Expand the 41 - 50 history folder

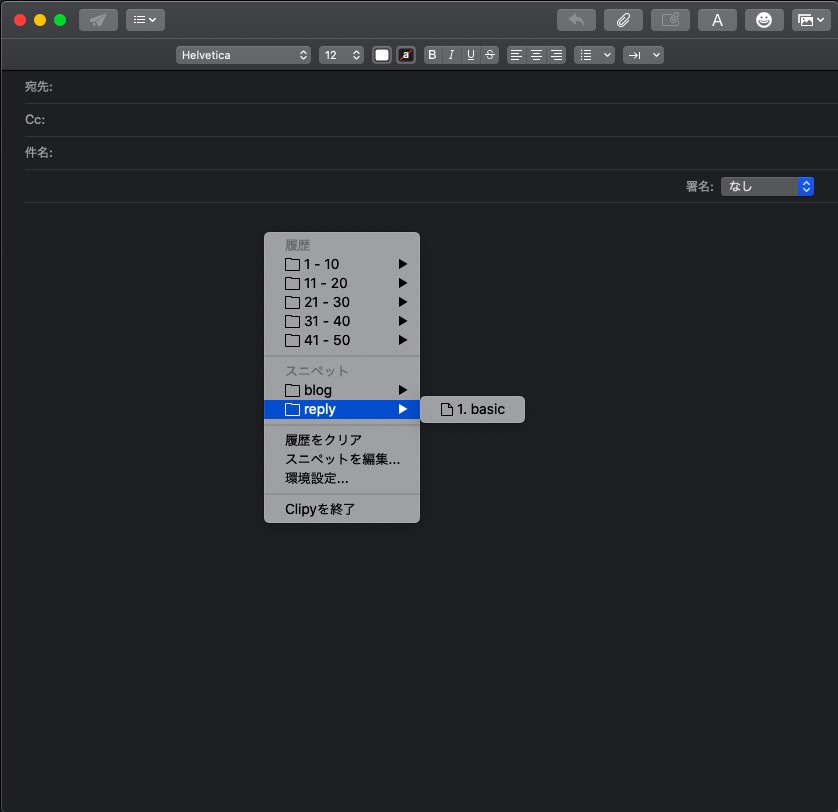[x=342, y=341]
